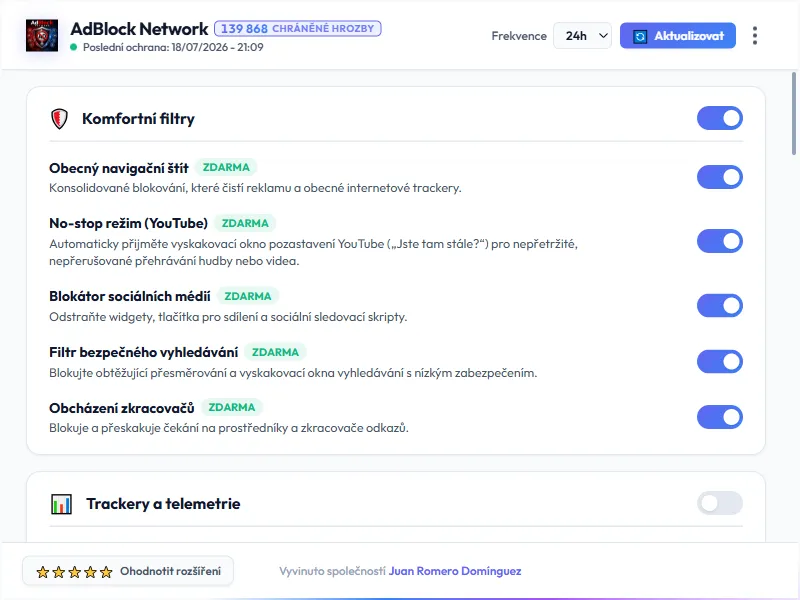This screenshot has width=800, height=600.
Task: Click the five-star rating icons
Action: pos(74,572)
